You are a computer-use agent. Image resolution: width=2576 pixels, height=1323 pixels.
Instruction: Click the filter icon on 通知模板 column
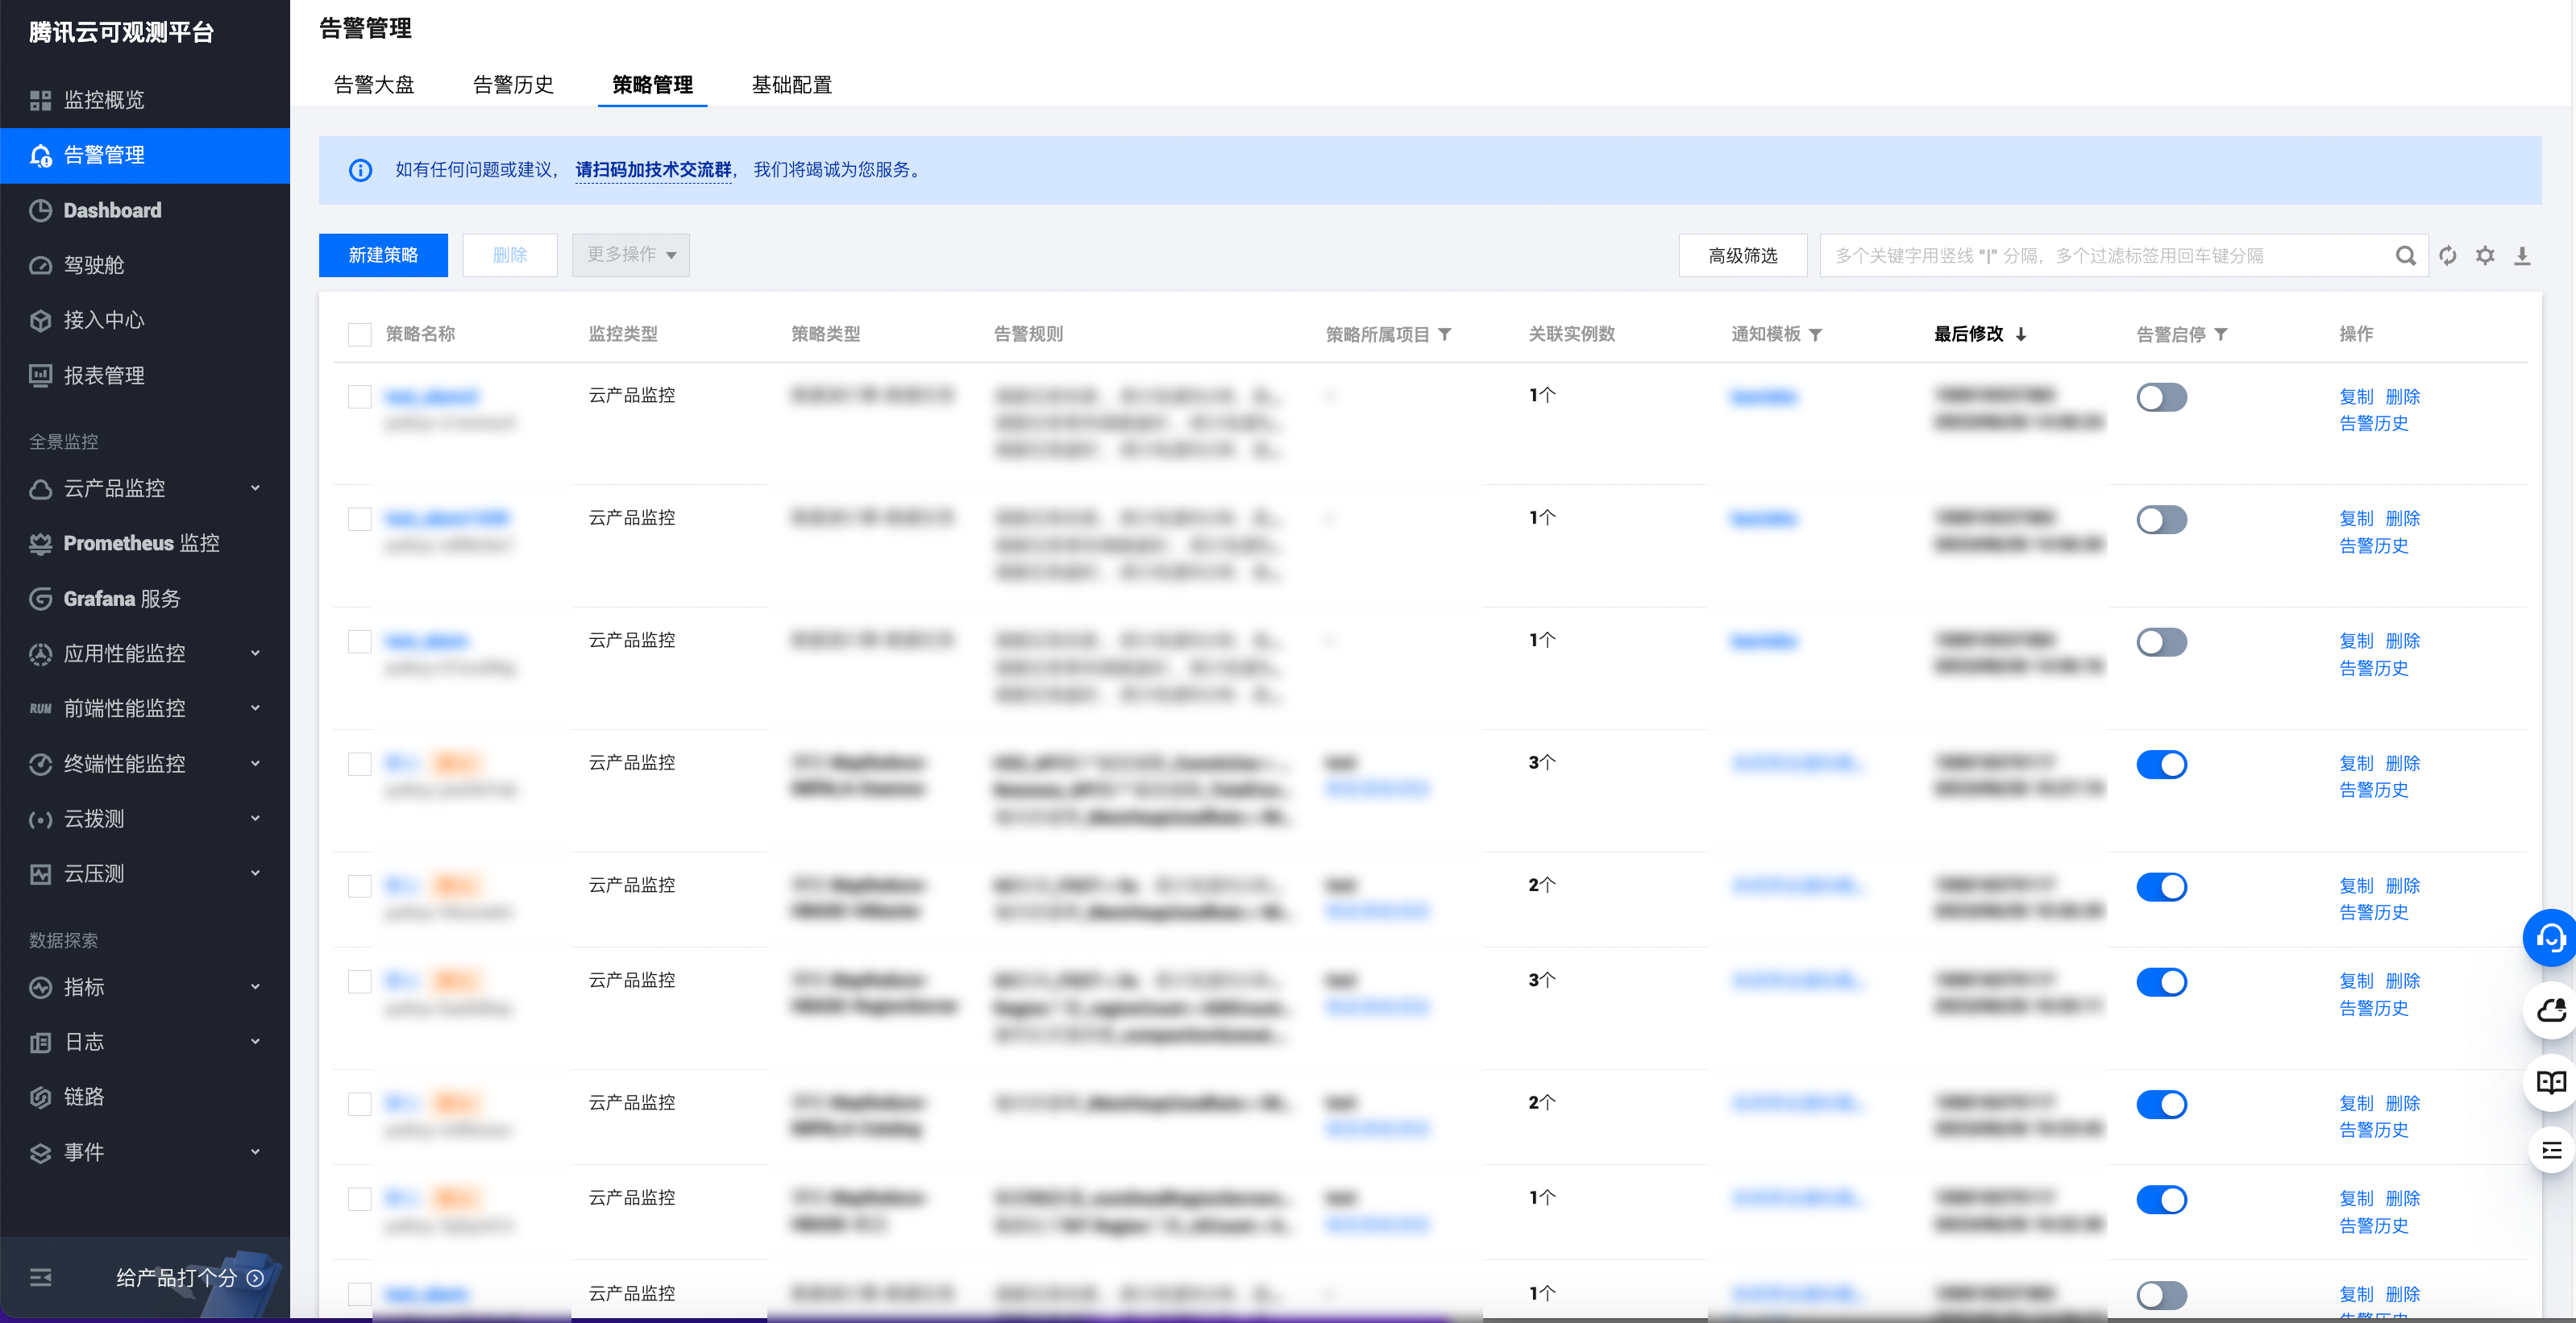(x=1816, y=335)
